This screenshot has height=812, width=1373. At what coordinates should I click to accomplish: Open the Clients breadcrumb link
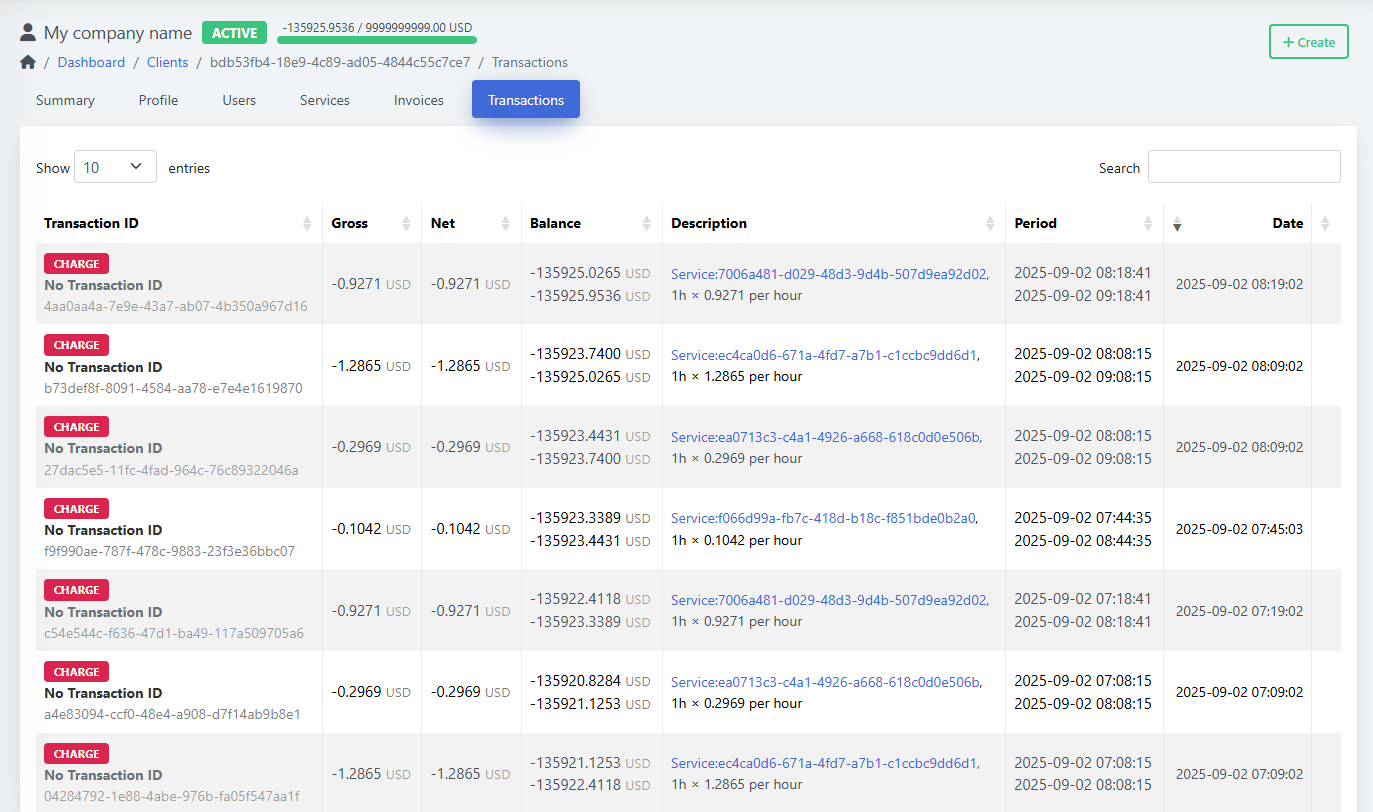pos(167,62)
